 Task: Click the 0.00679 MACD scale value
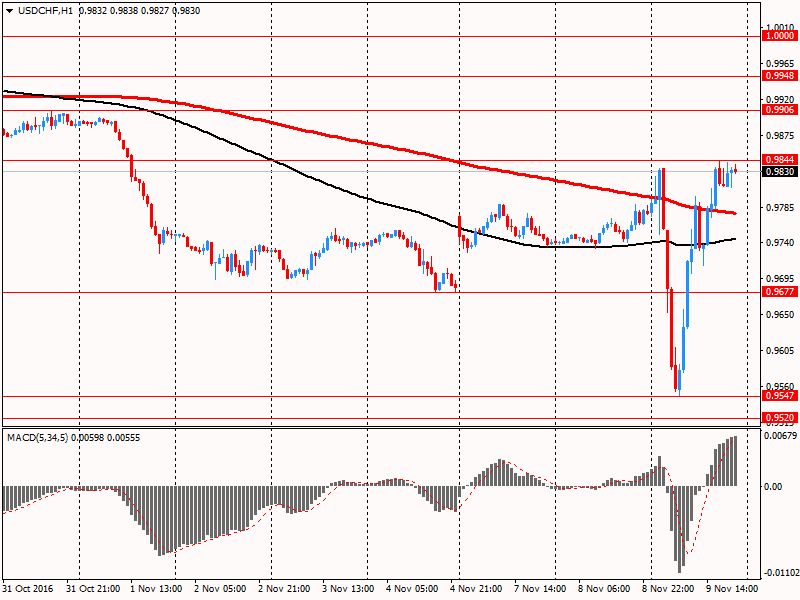(779, 436)
